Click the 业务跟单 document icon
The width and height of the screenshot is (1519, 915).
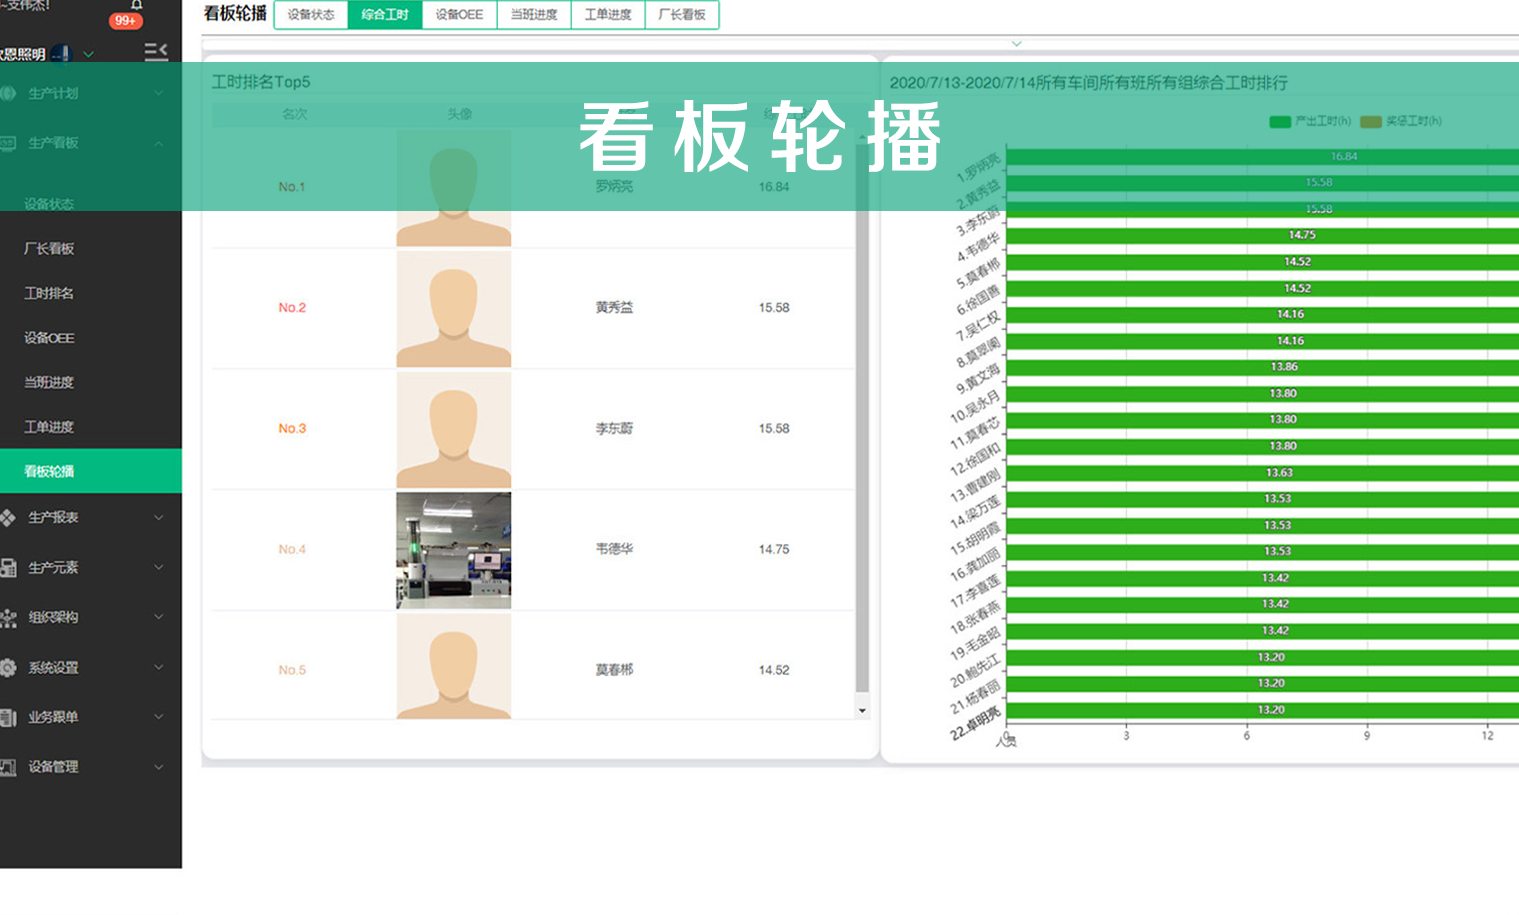[x=9, y=717]
